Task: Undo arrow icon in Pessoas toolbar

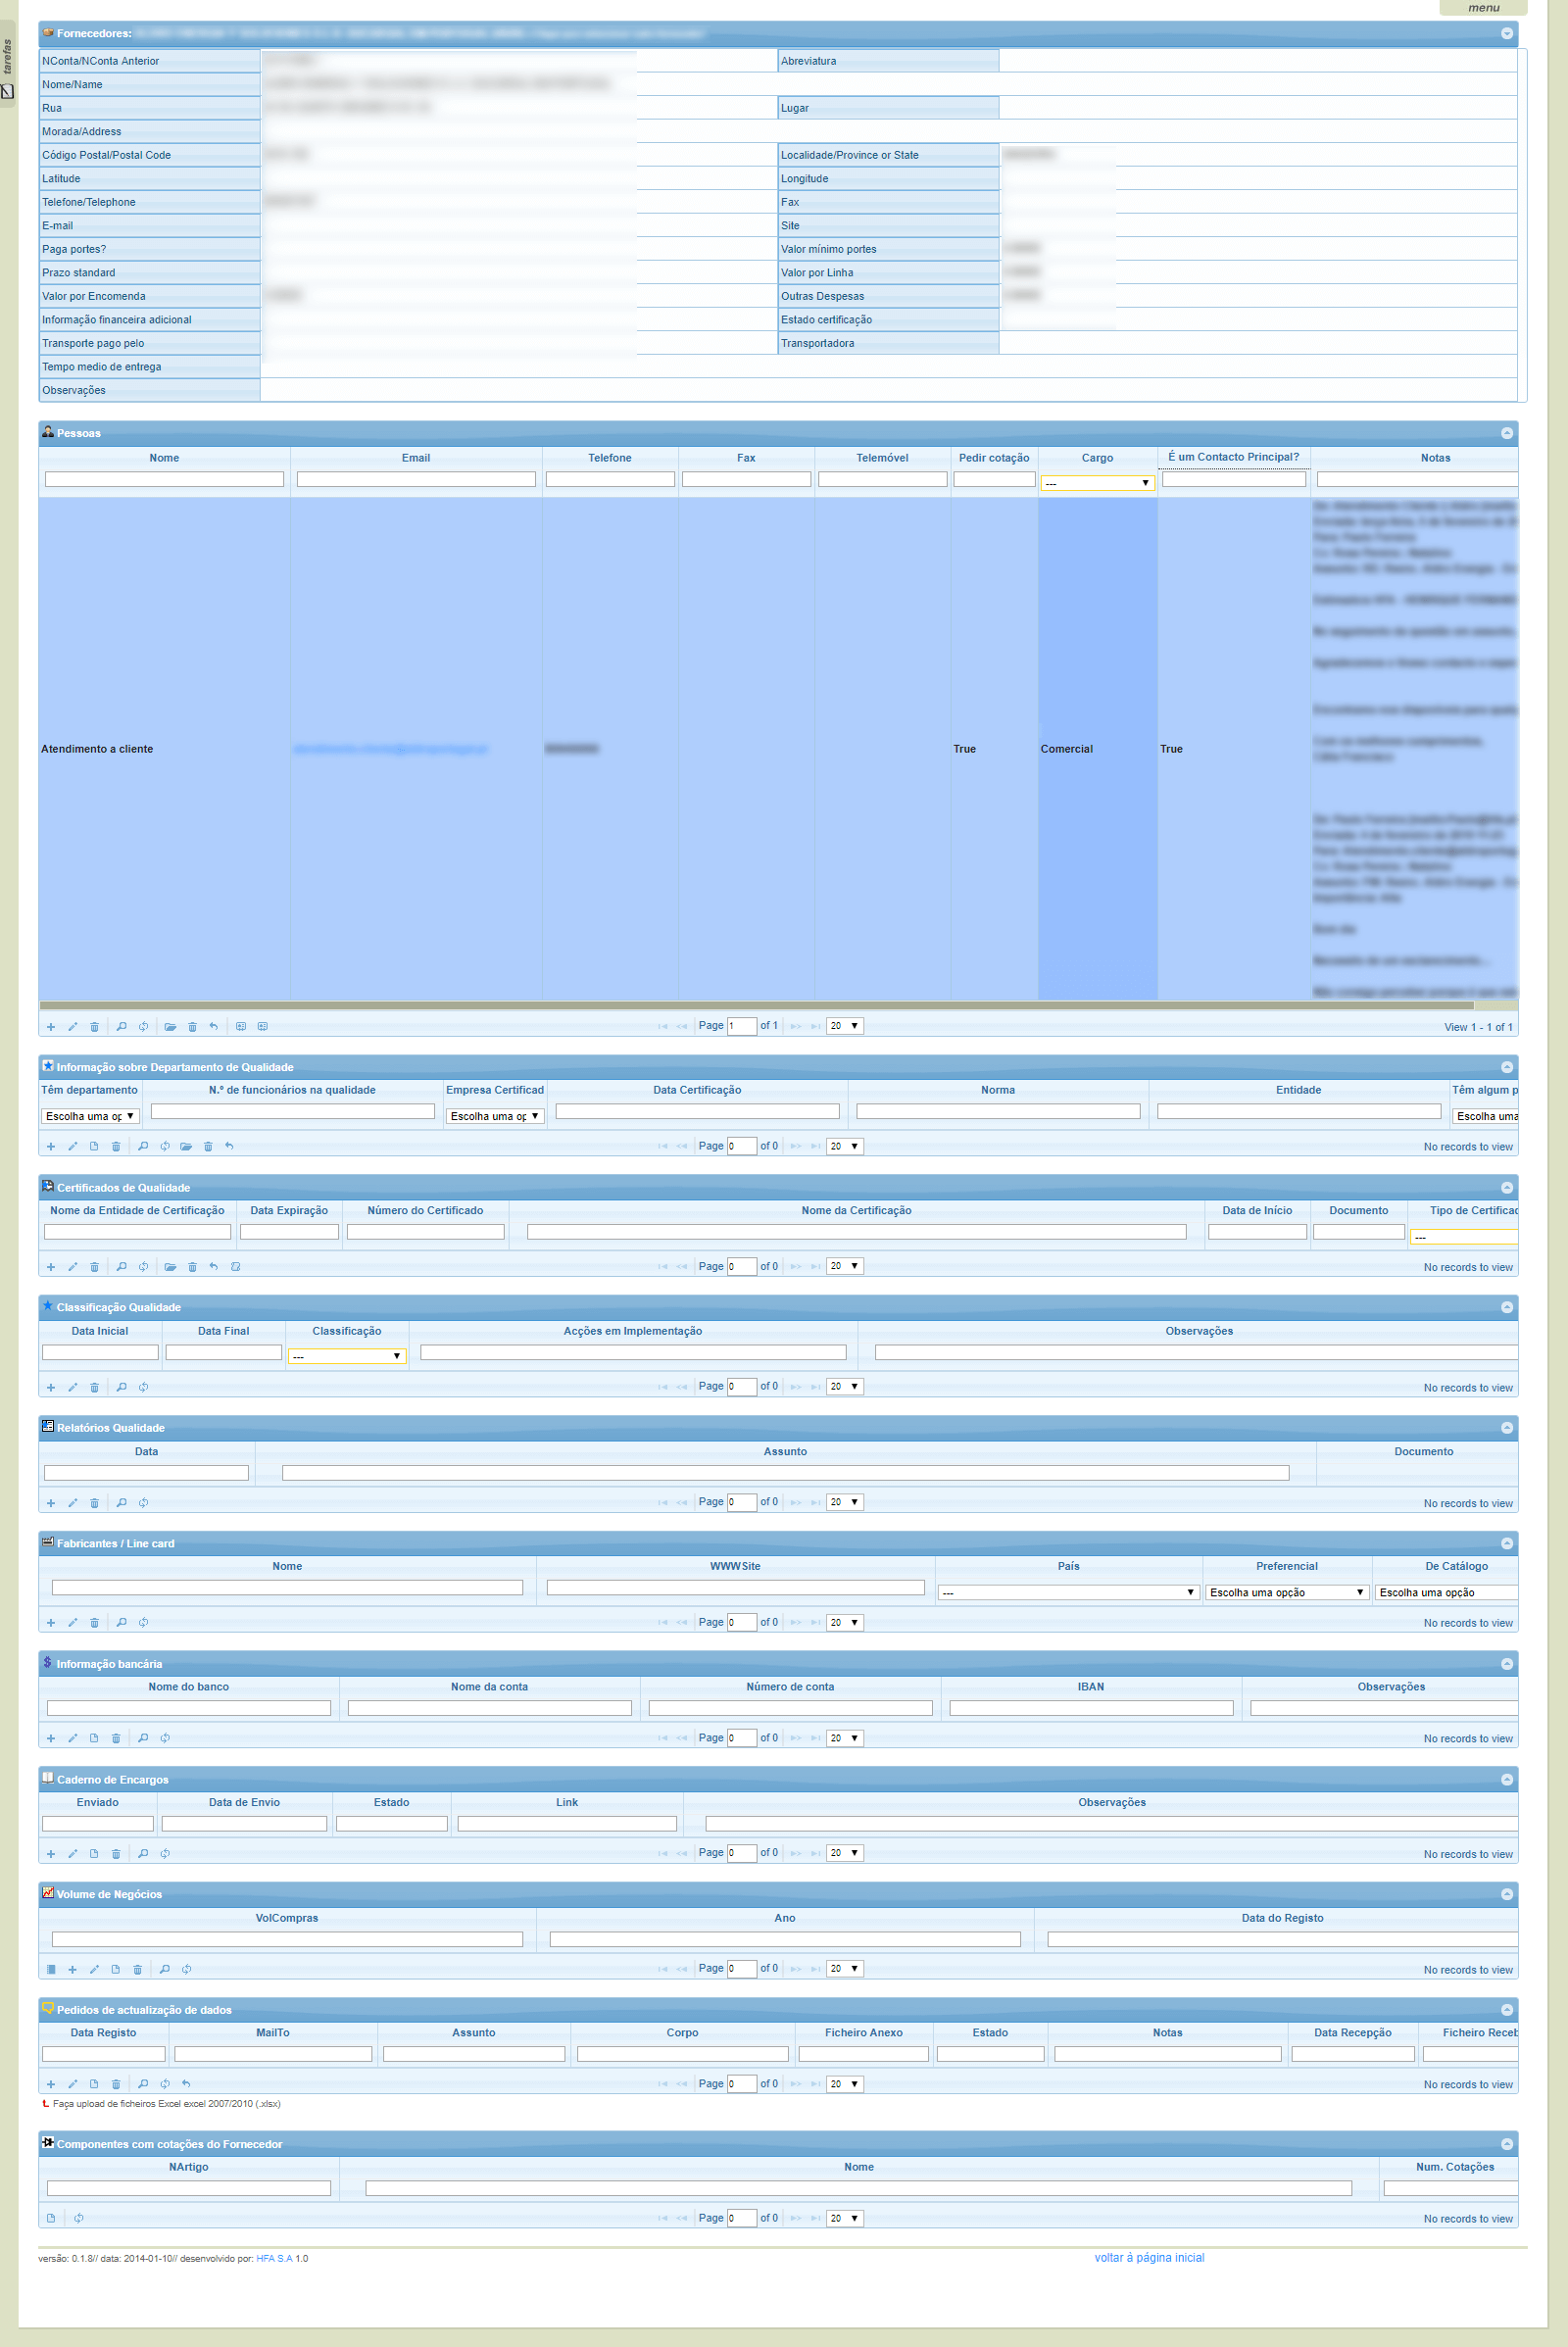Action: tap(213, 1026)
